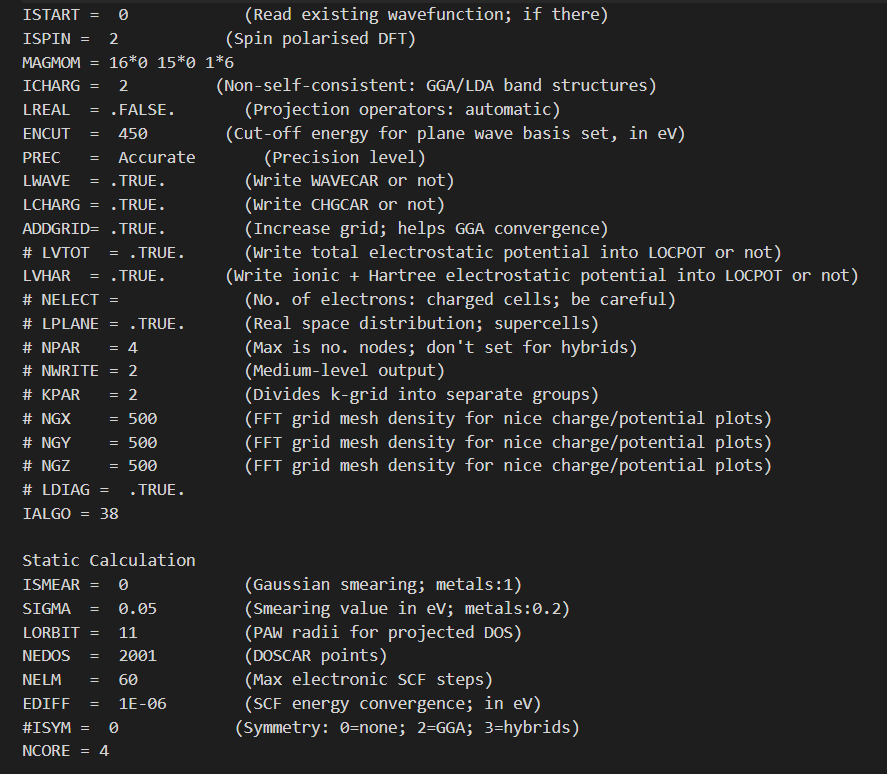Click the SIGMA value 0.05
The height and width of the screenshot is (774, 887).
pos(138,608)
